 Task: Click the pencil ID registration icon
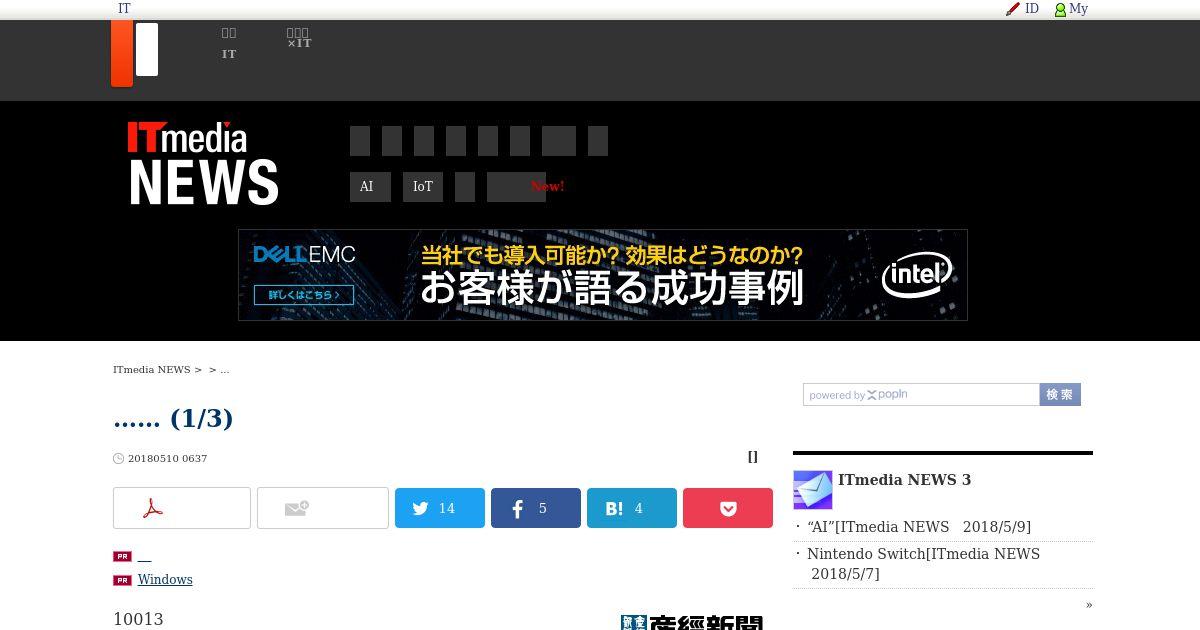coord(1012,9)
